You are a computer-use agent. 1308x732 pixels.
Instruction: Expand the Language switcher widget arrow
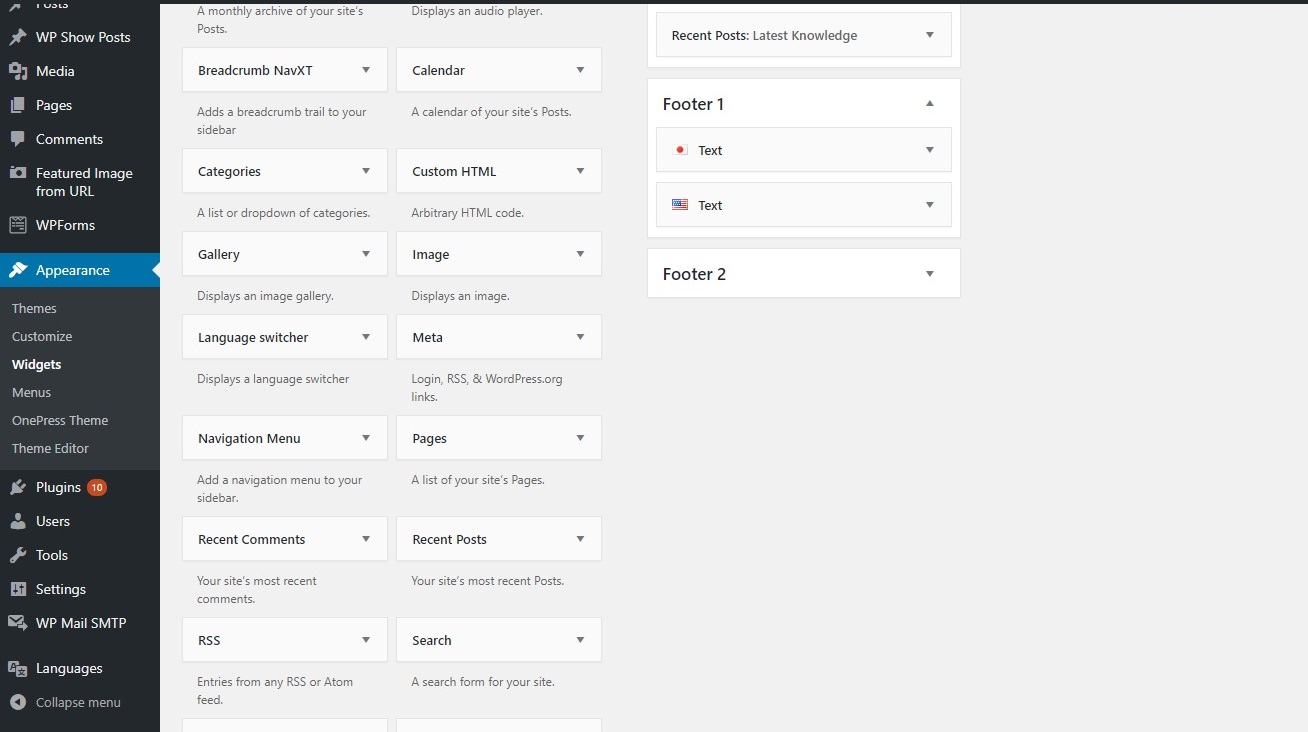point(366,337)
